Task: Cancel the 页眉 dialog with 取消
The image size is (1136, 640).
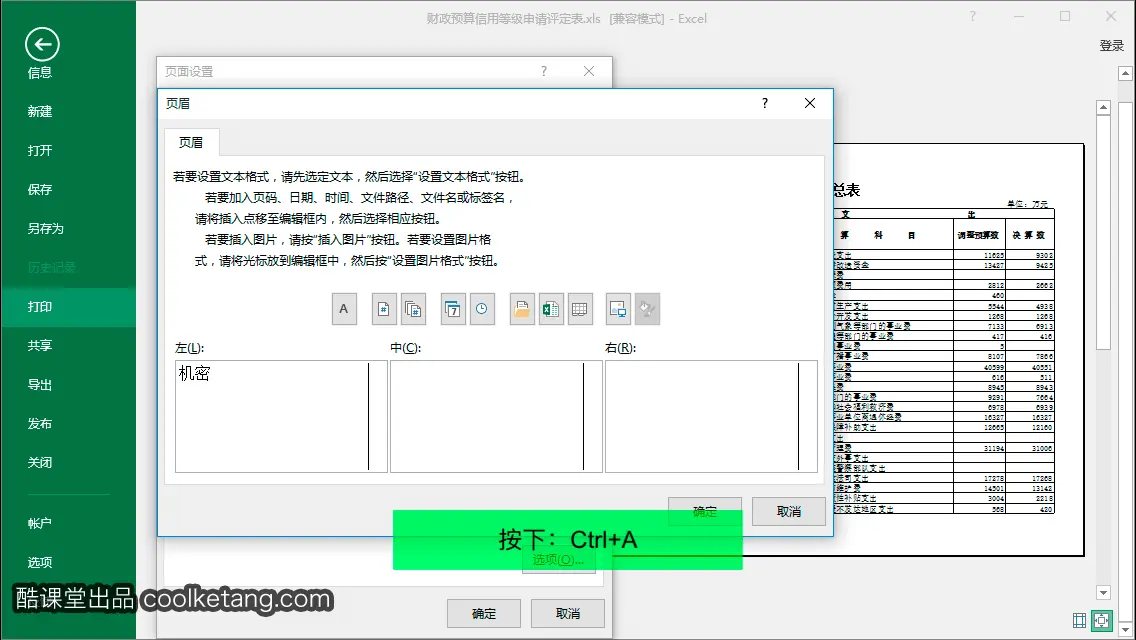Action: pyautogui.click(x=789, y=512)
